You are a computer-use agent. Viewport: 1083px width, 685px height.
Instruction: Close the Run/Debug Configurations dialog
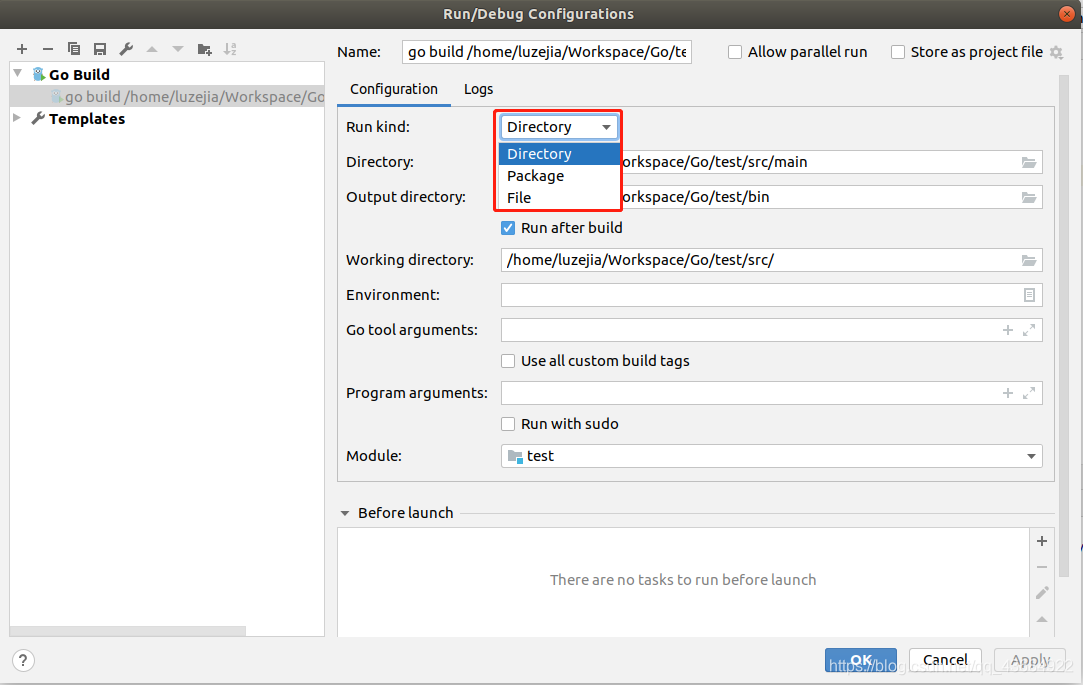click(x=1066, y=14)
